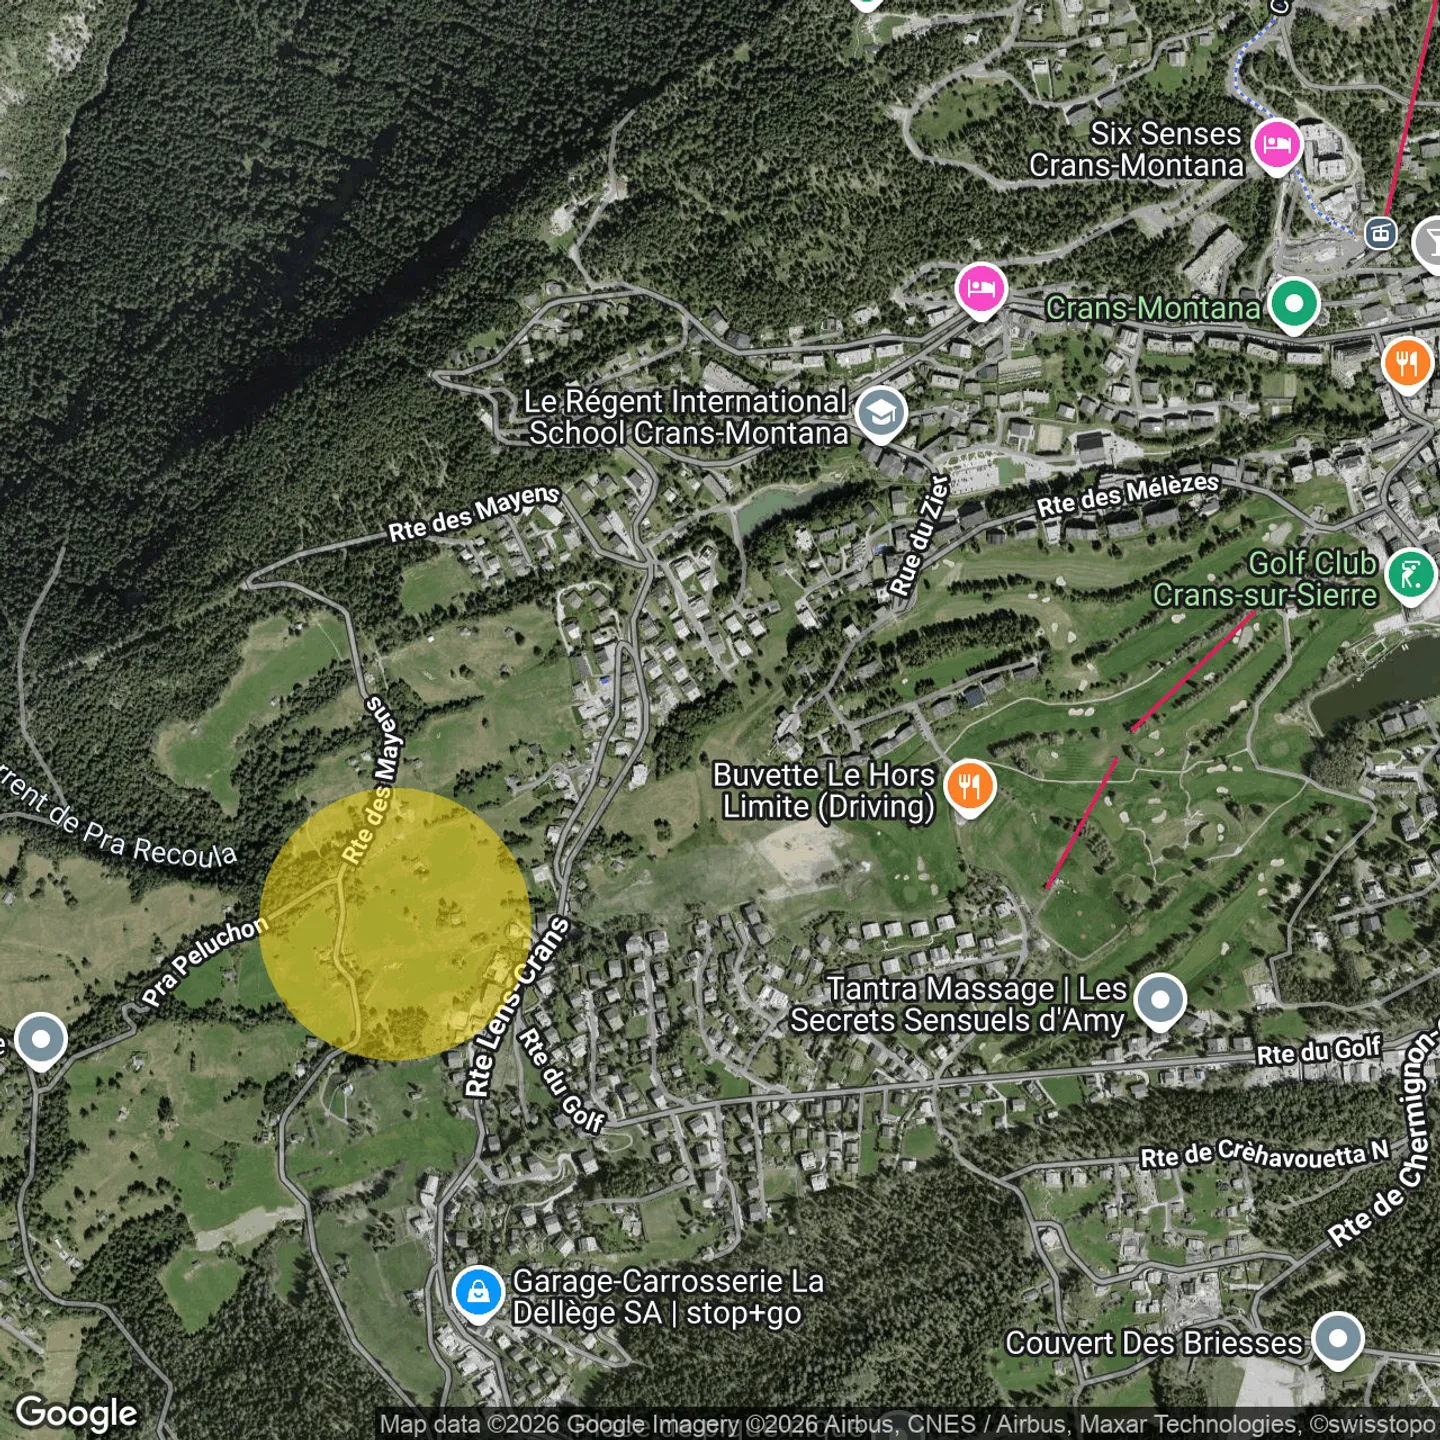Image resolution: width=1440 pixels, height=1440 pixels.
Task: Click "Garage-Carrosserie La Dellège SA" label
Action: tap(668, 1297)
